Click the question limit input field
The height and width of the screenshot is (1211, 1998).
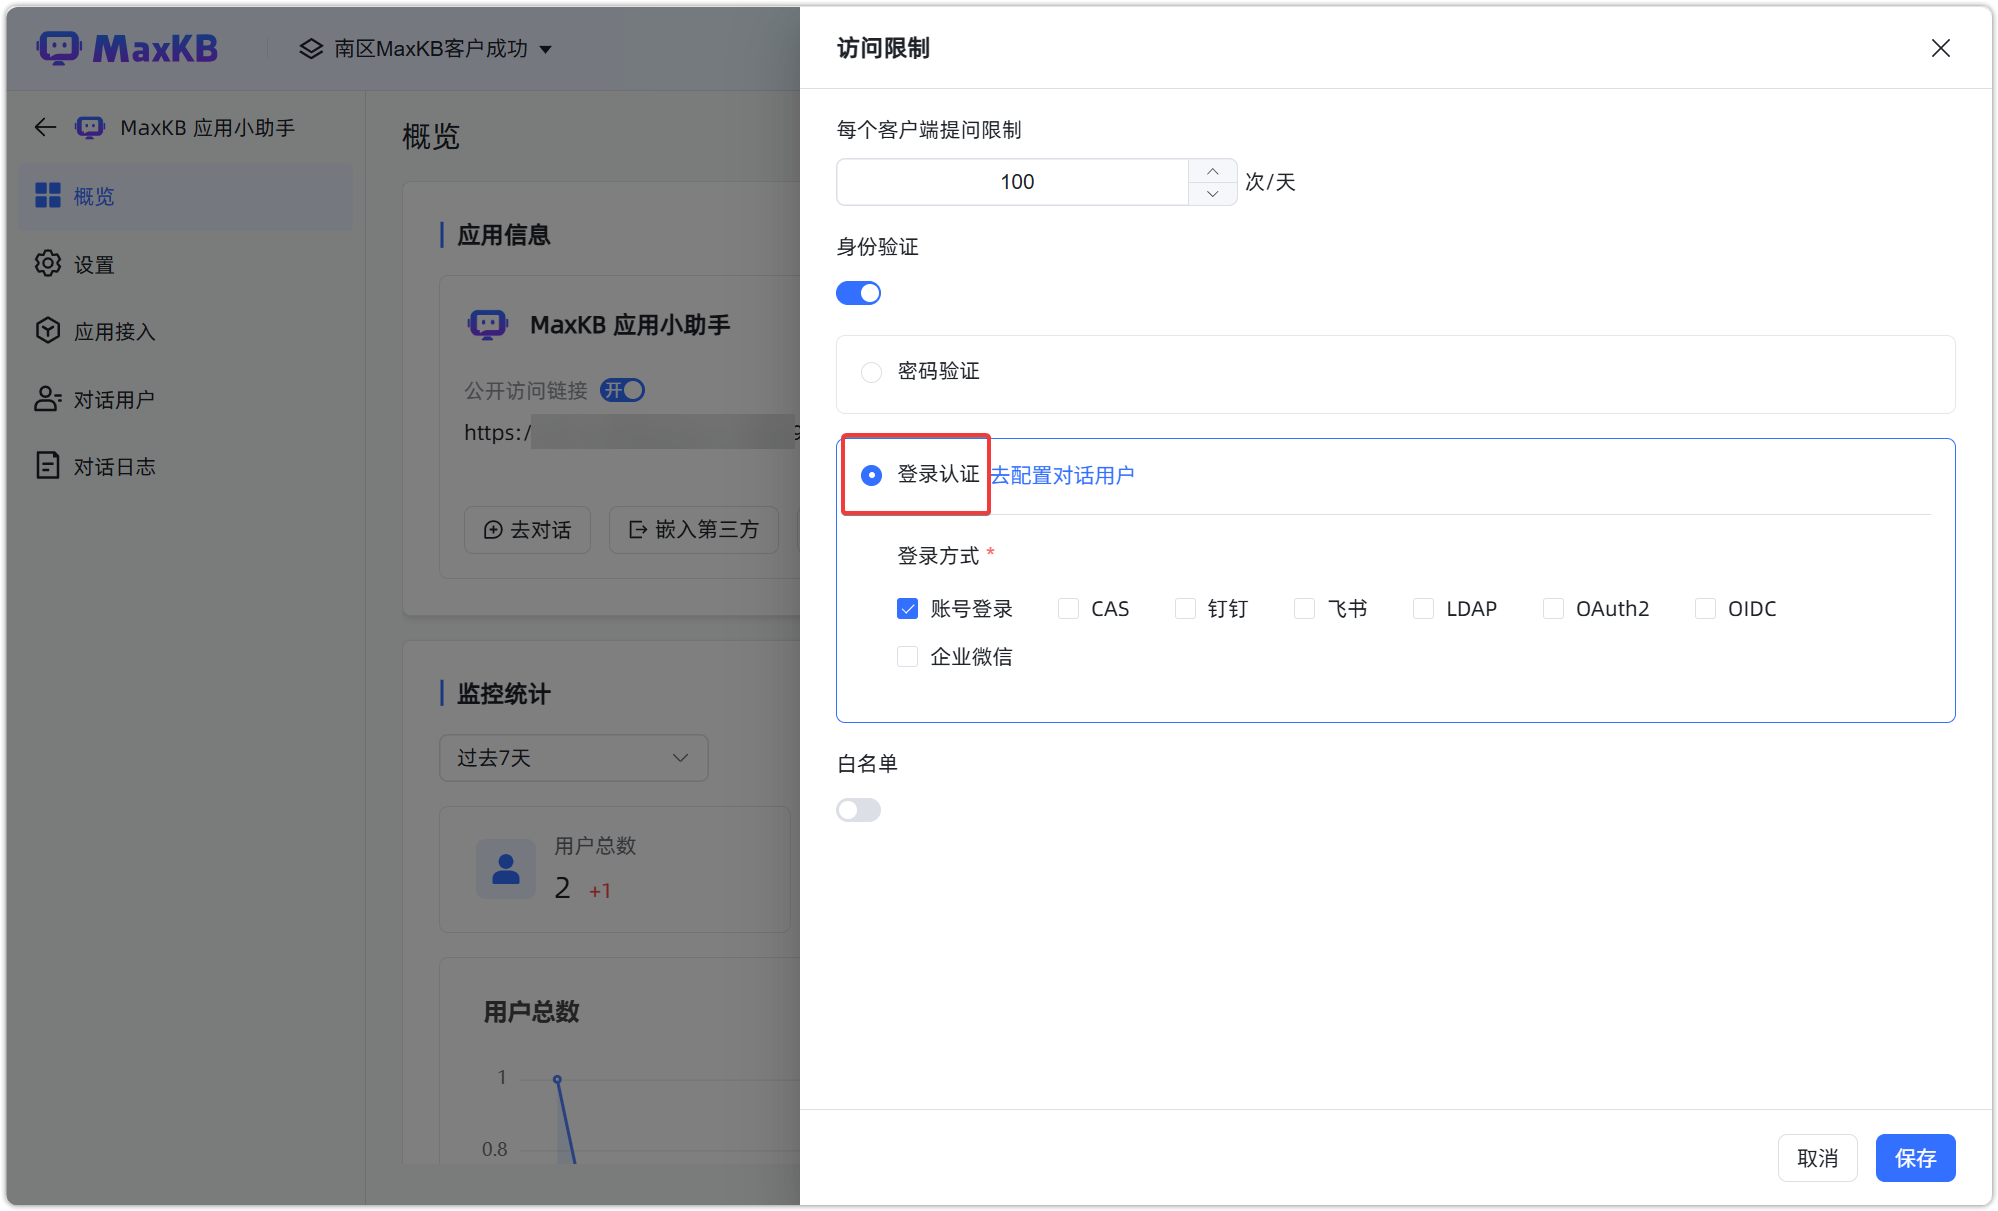pos(1015,182)
